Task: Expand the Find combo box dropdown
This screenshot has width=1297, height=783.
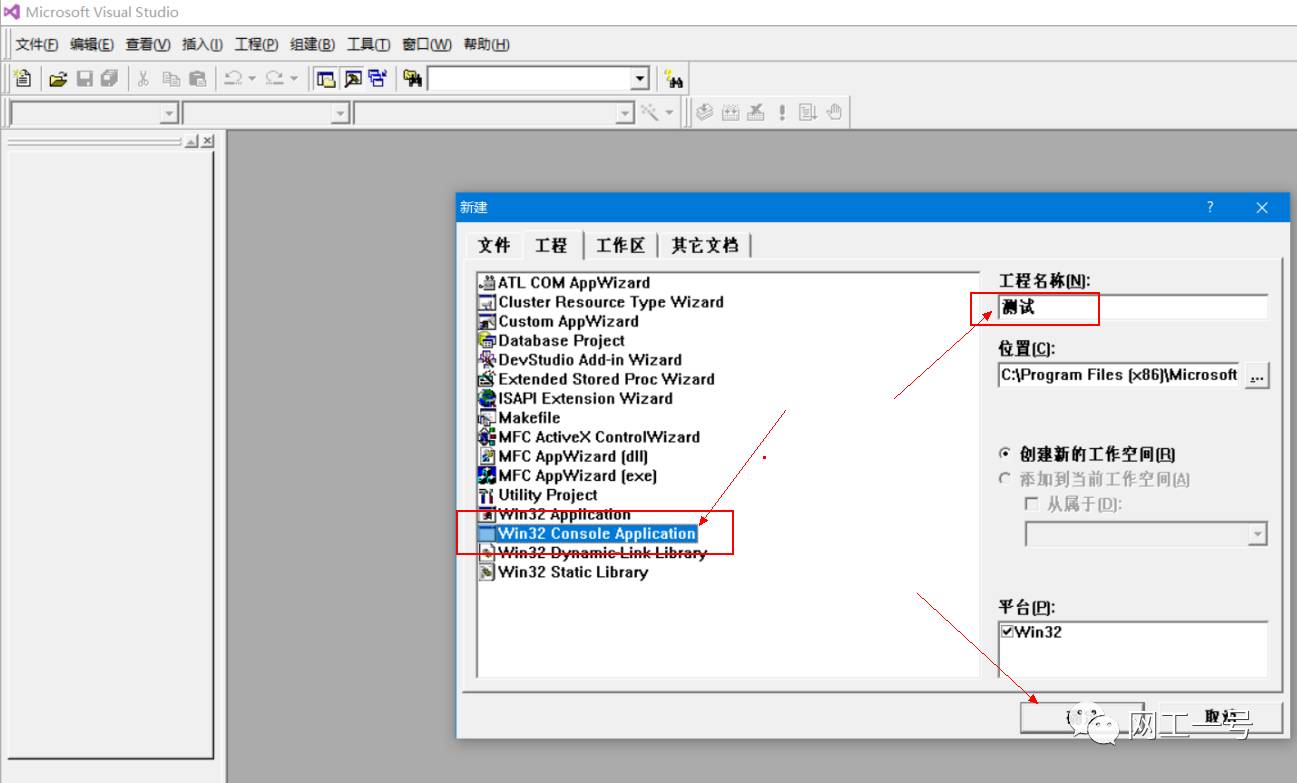Action: pos(640,79)
